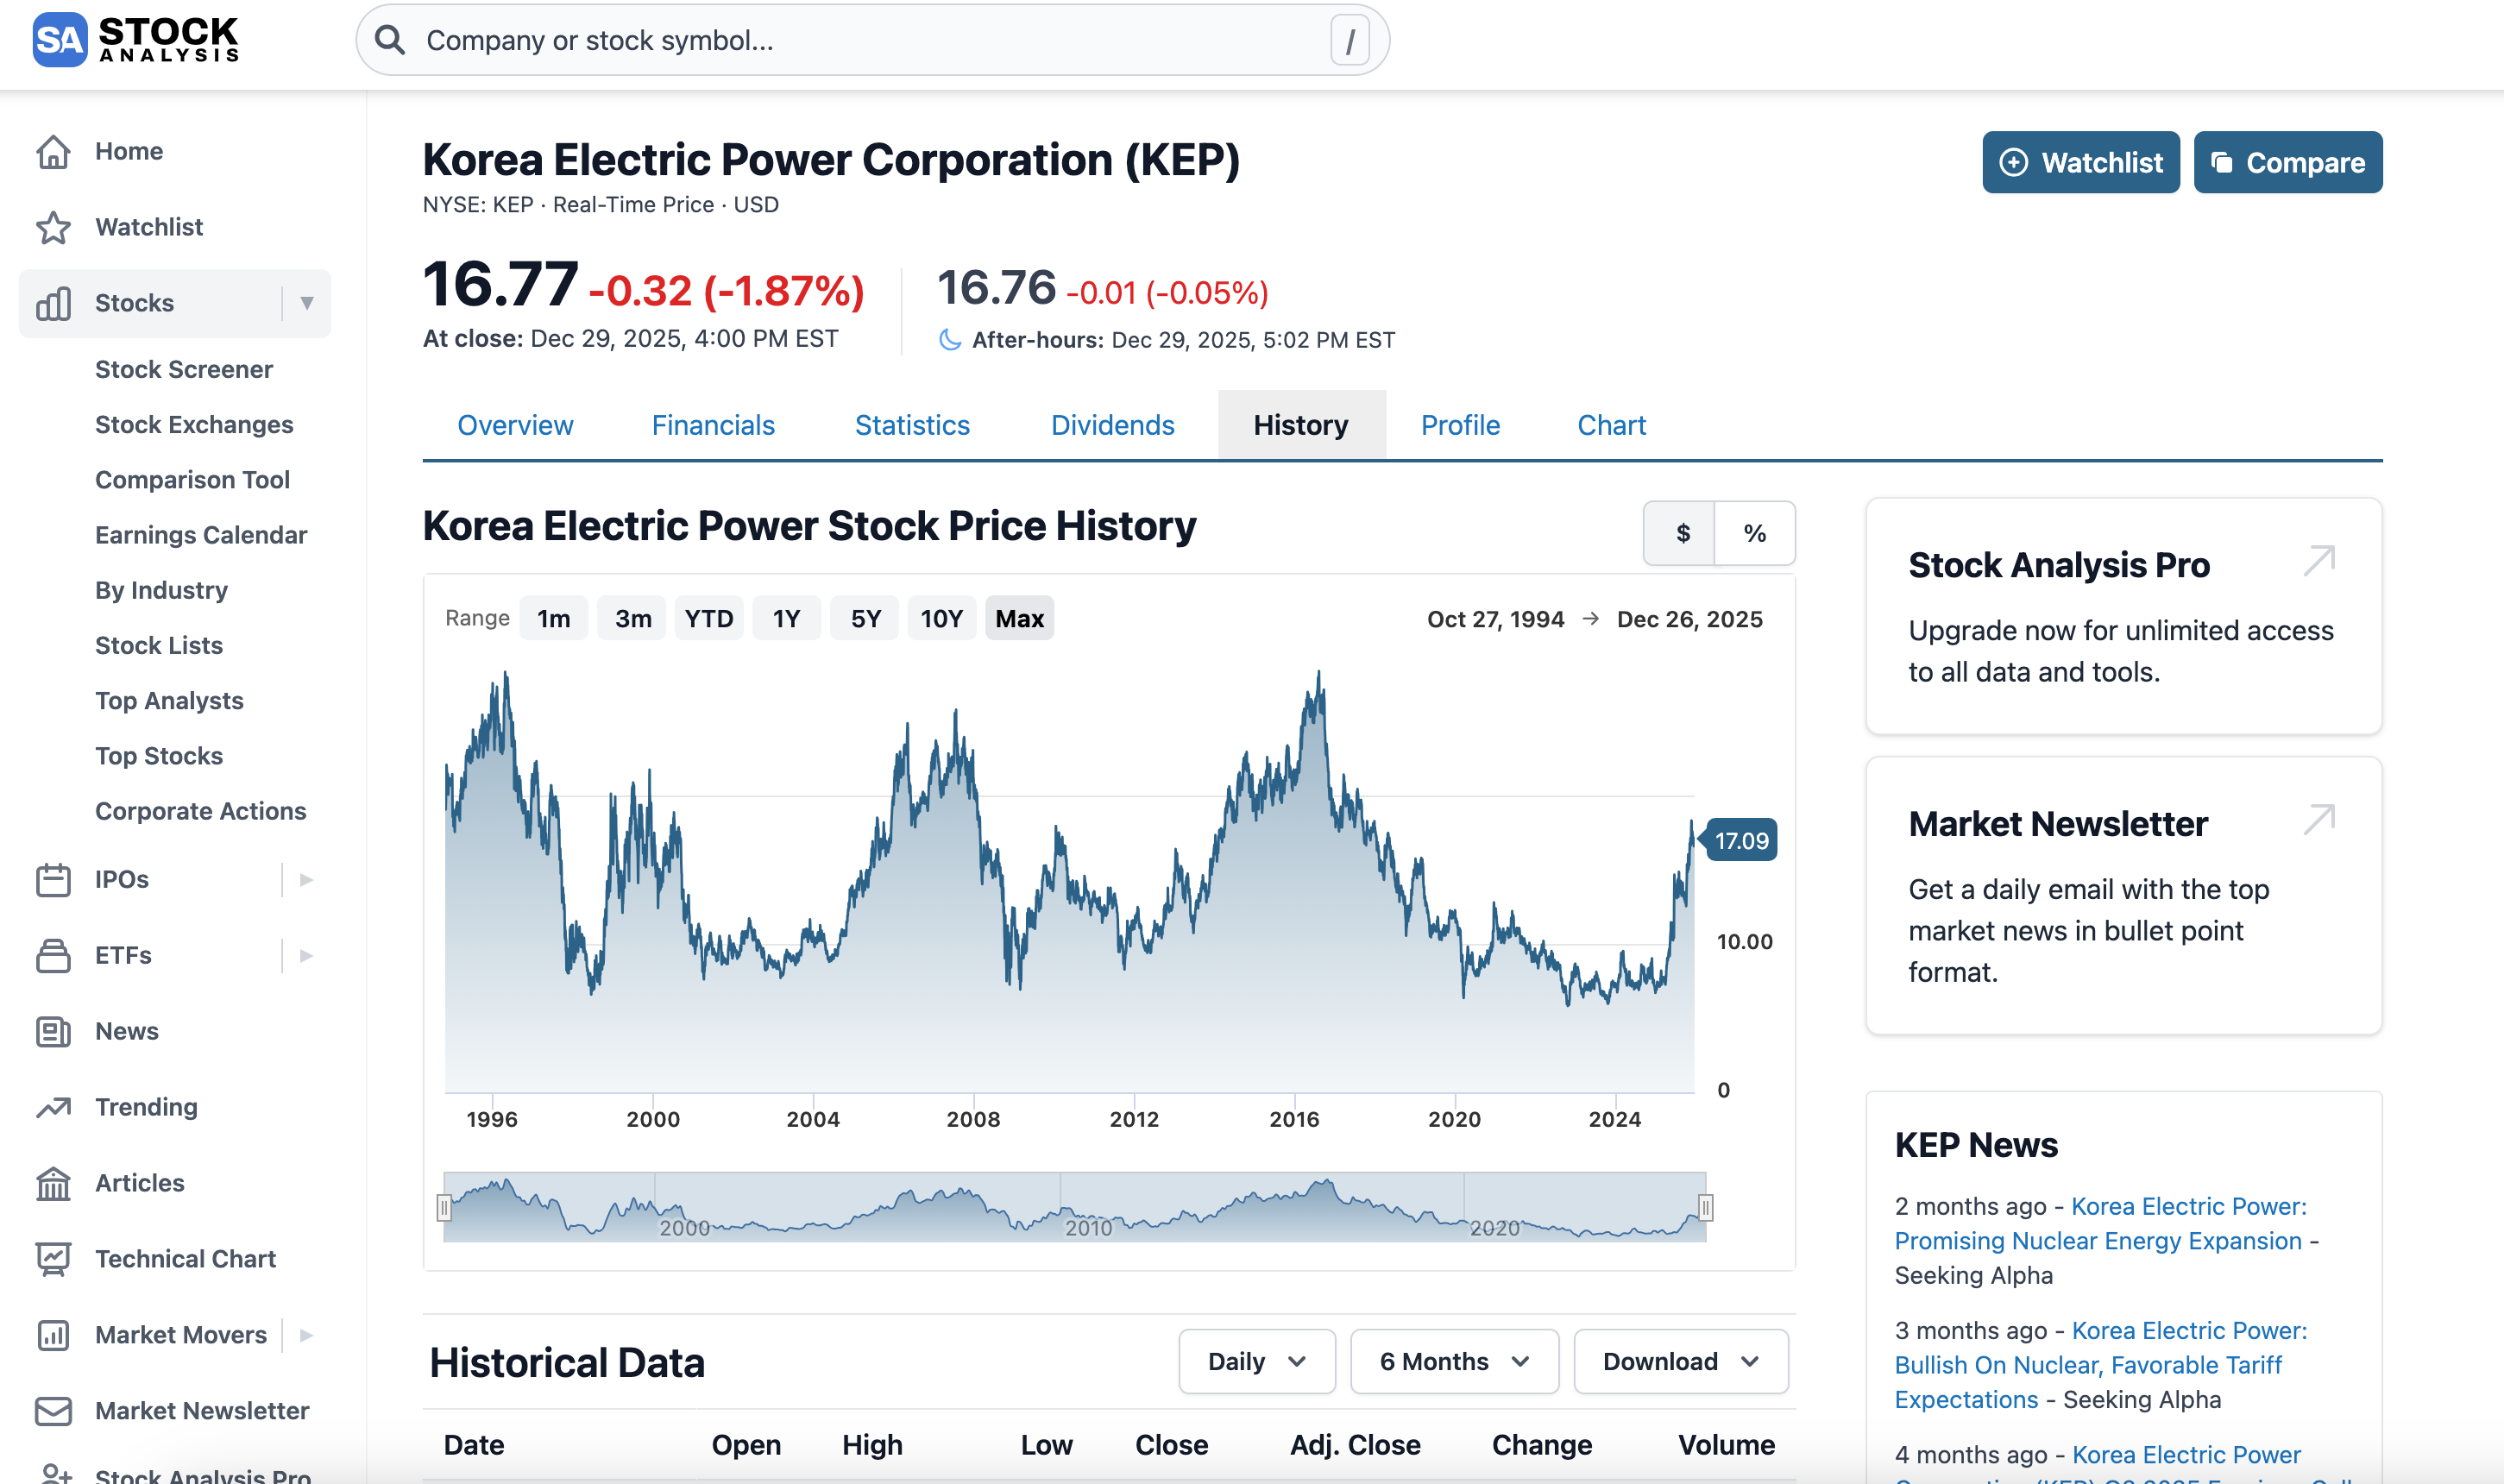Viewport: 2504px width, 1484px height.
Task: Open the Daily frequency dropdown
Action: (x=1256, y=1361)
